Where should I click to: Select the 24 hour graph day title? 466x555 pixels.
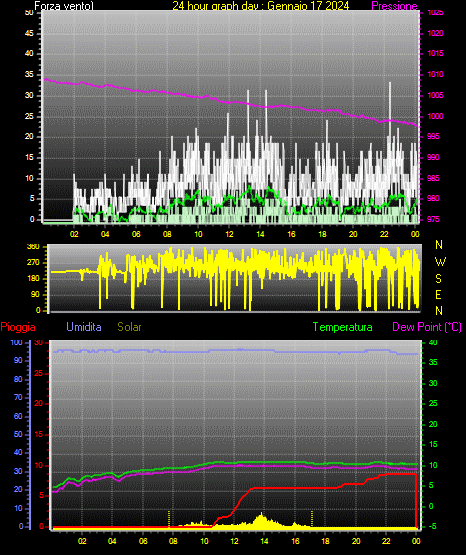click(261, 6)
